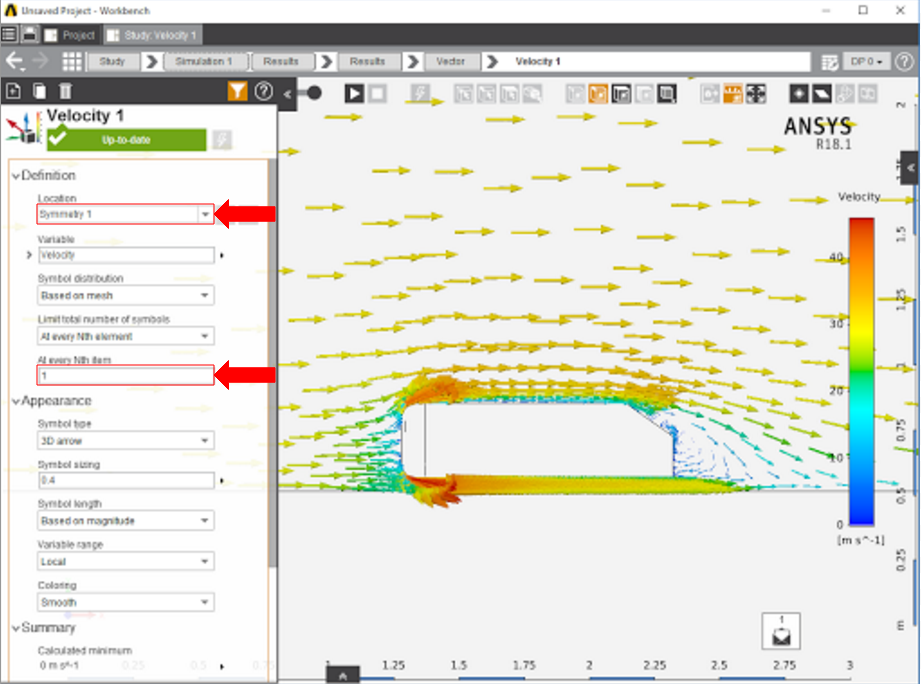
Task: Open options arrow right of Variable field
Action: (222, 255)
